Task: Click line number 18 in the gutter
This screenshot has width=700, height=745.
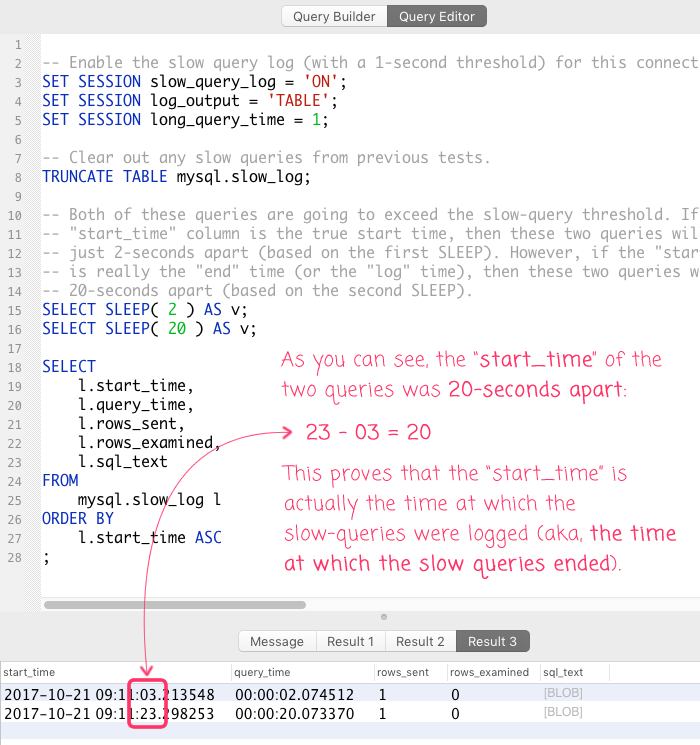Action: 16,366
